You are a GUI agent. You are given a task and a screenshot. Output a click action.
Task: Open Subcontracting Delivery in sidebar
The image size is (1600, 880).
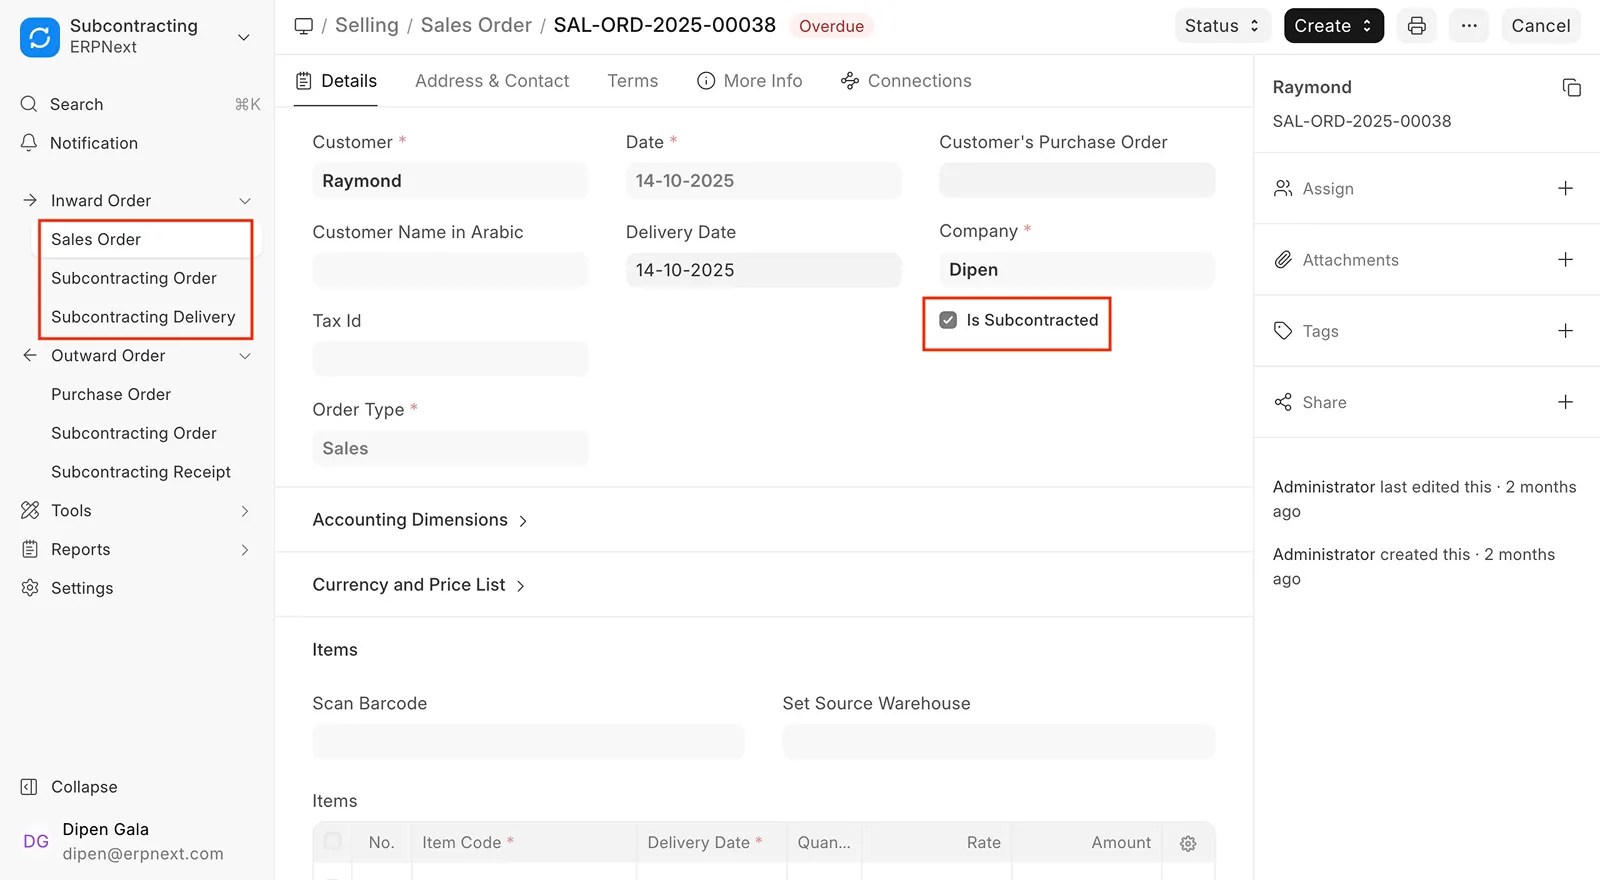[x=143, y=317]
